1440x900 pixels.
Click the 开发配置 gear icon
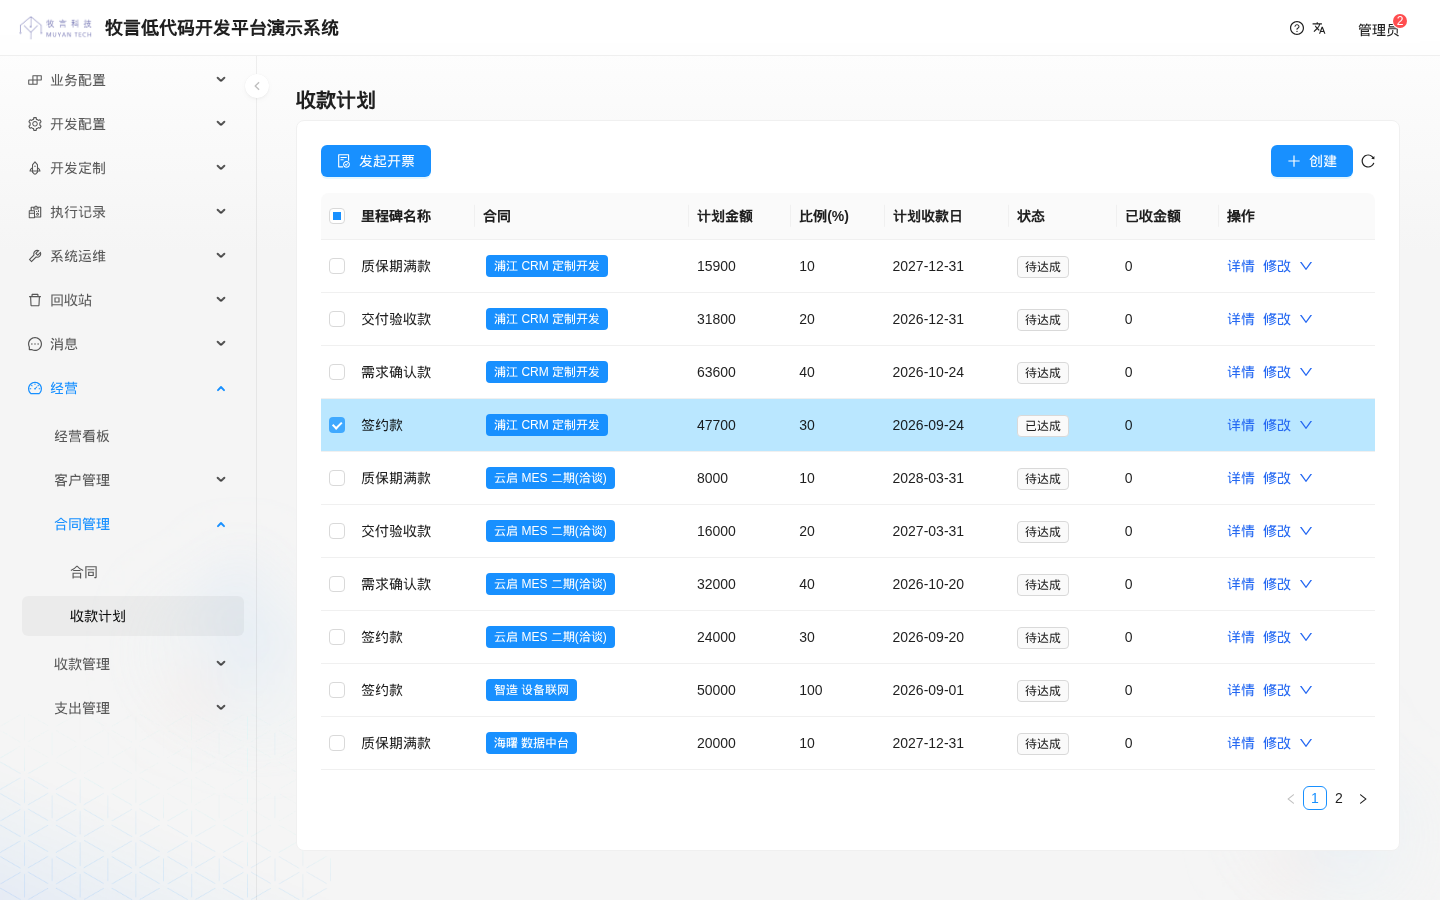point(35,124)
